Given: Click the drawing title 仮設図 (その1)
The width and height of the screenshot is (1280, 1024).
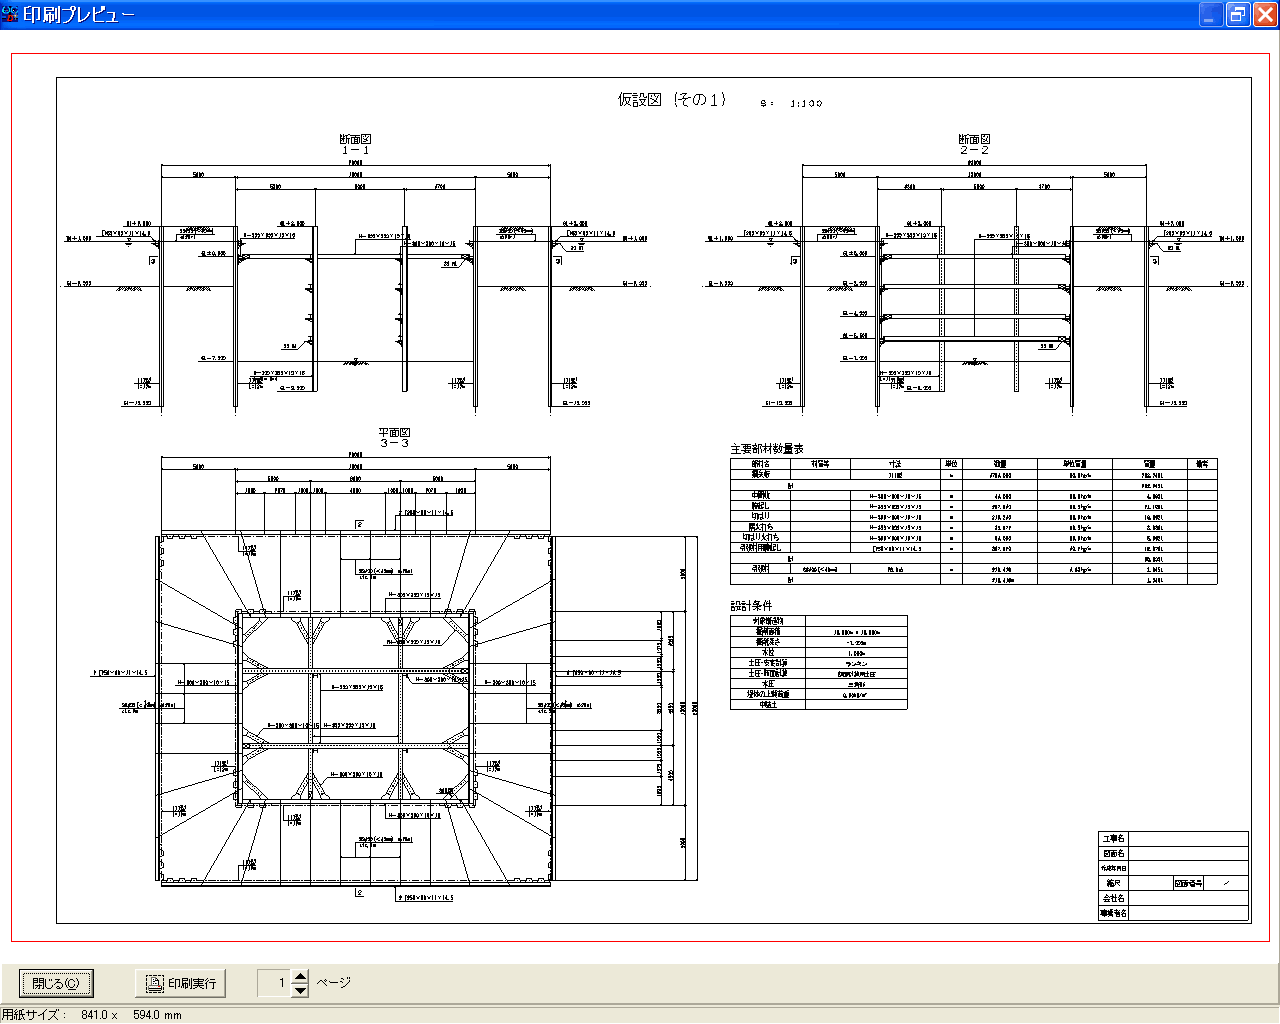Looking at the screenshot, I should coord(671,99).
